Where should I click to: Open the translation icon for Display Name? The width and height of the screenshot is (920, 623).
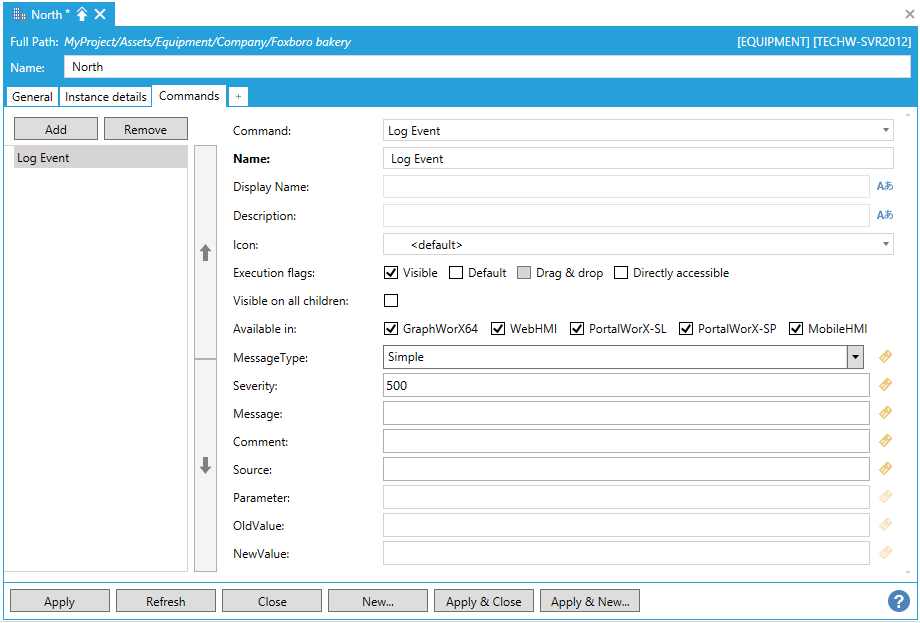pyautogui.click(x=884, y=186)
